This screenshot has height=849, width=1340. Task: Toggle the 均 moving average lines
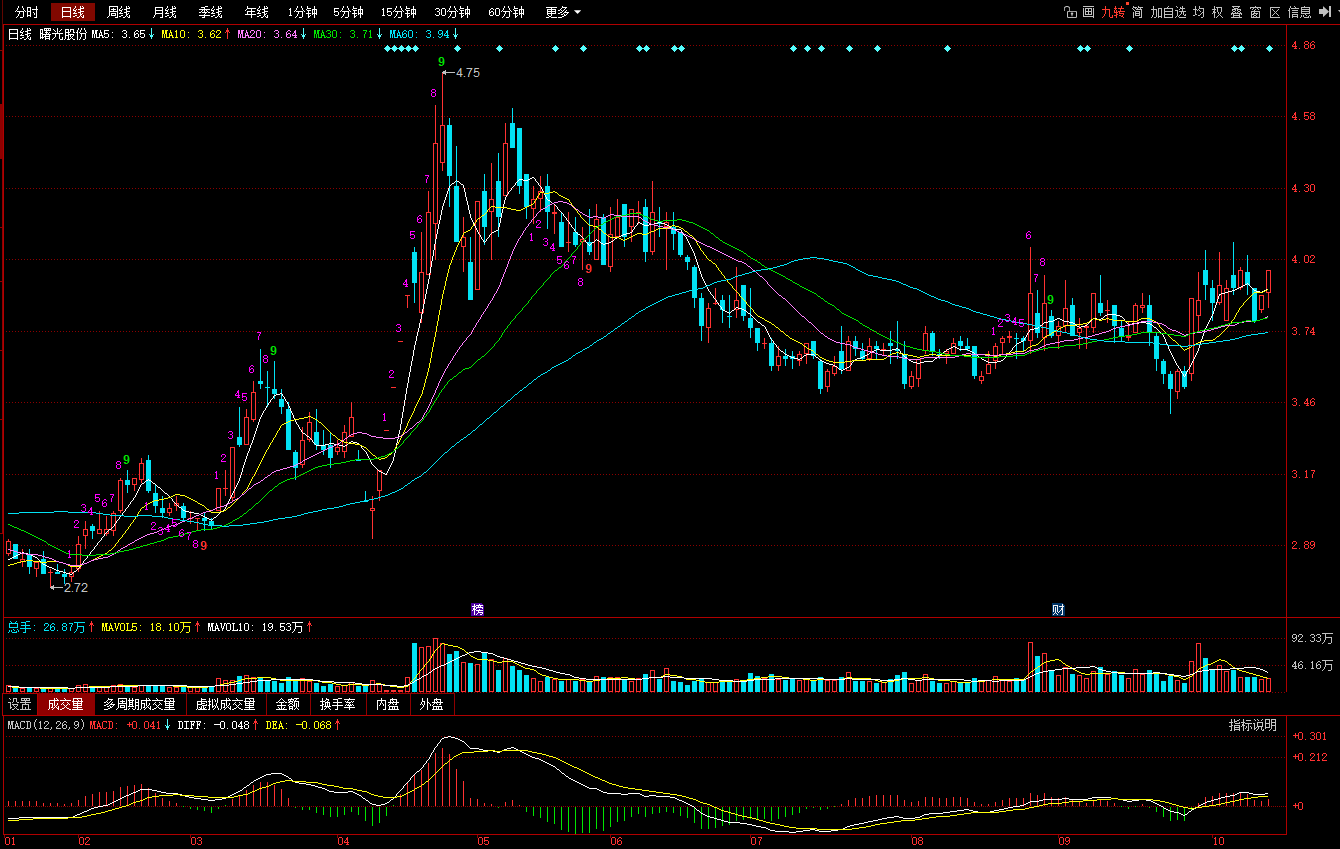tap(1198, 12)
